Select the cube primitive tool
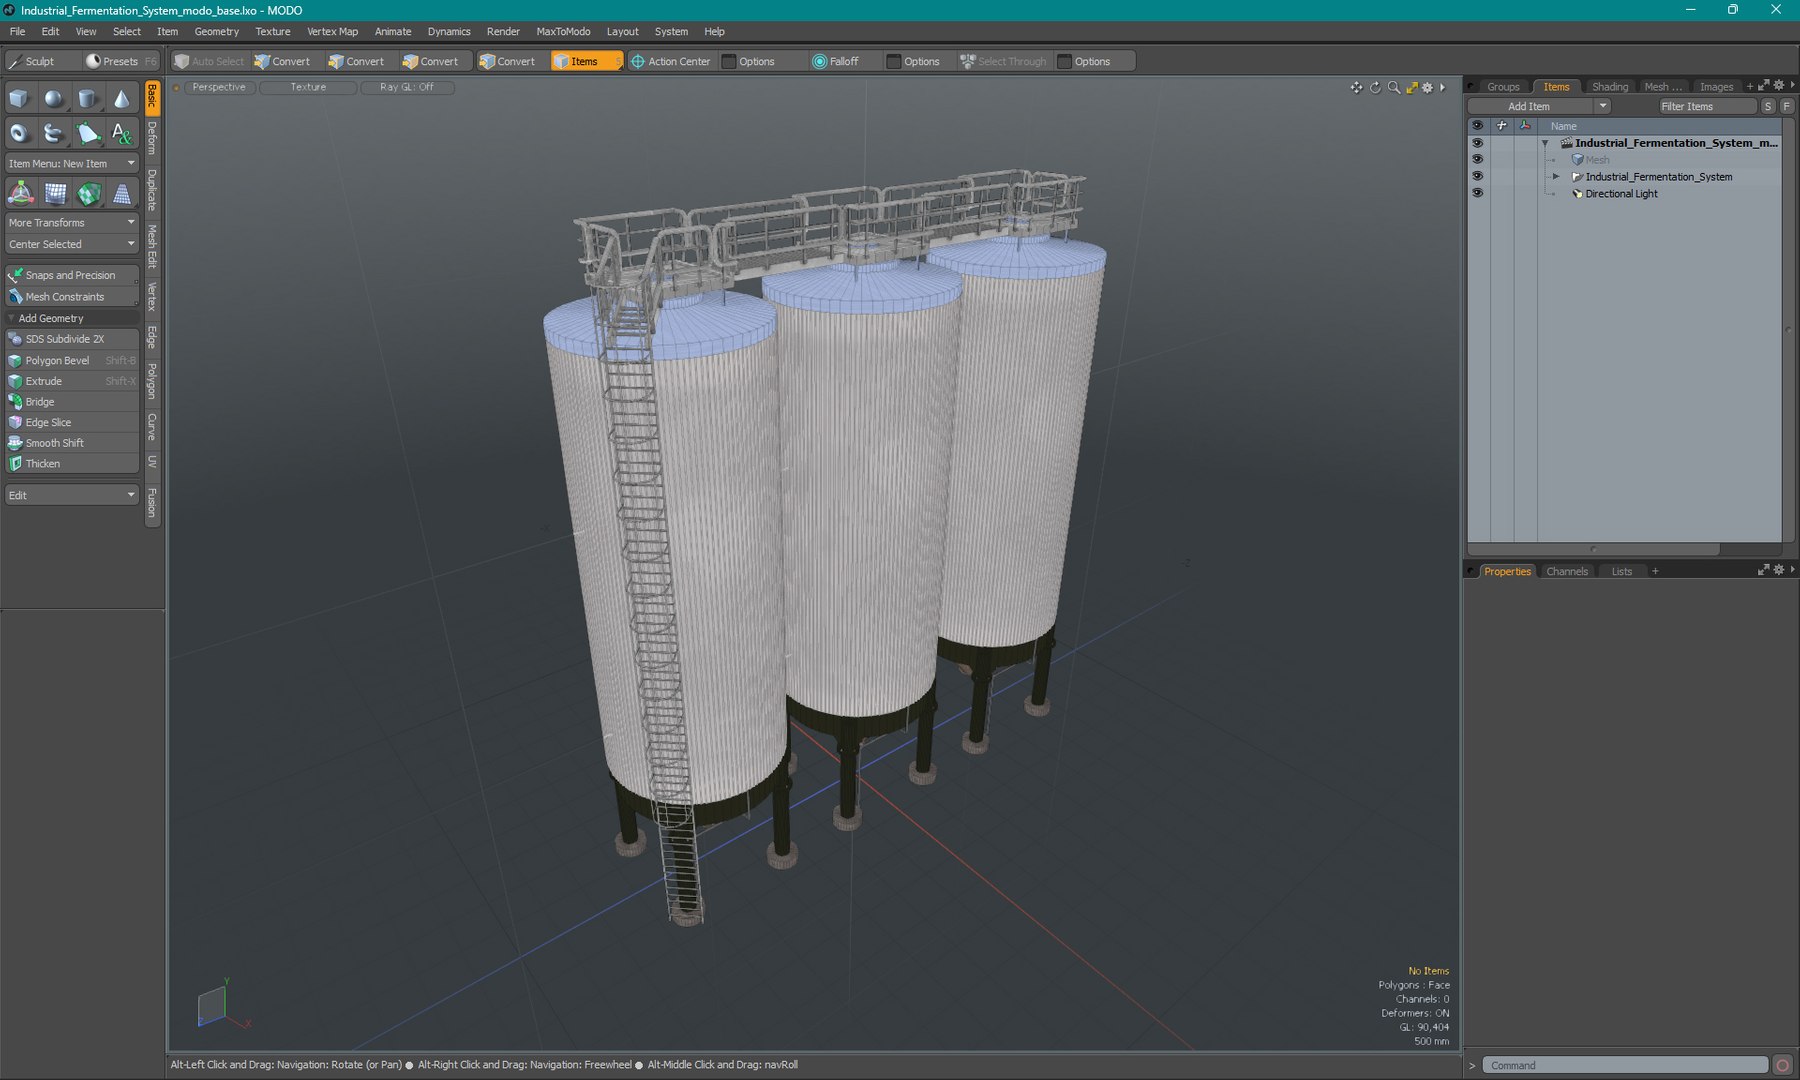The height and width of the screenshot is (1080, 1800). 19,99
